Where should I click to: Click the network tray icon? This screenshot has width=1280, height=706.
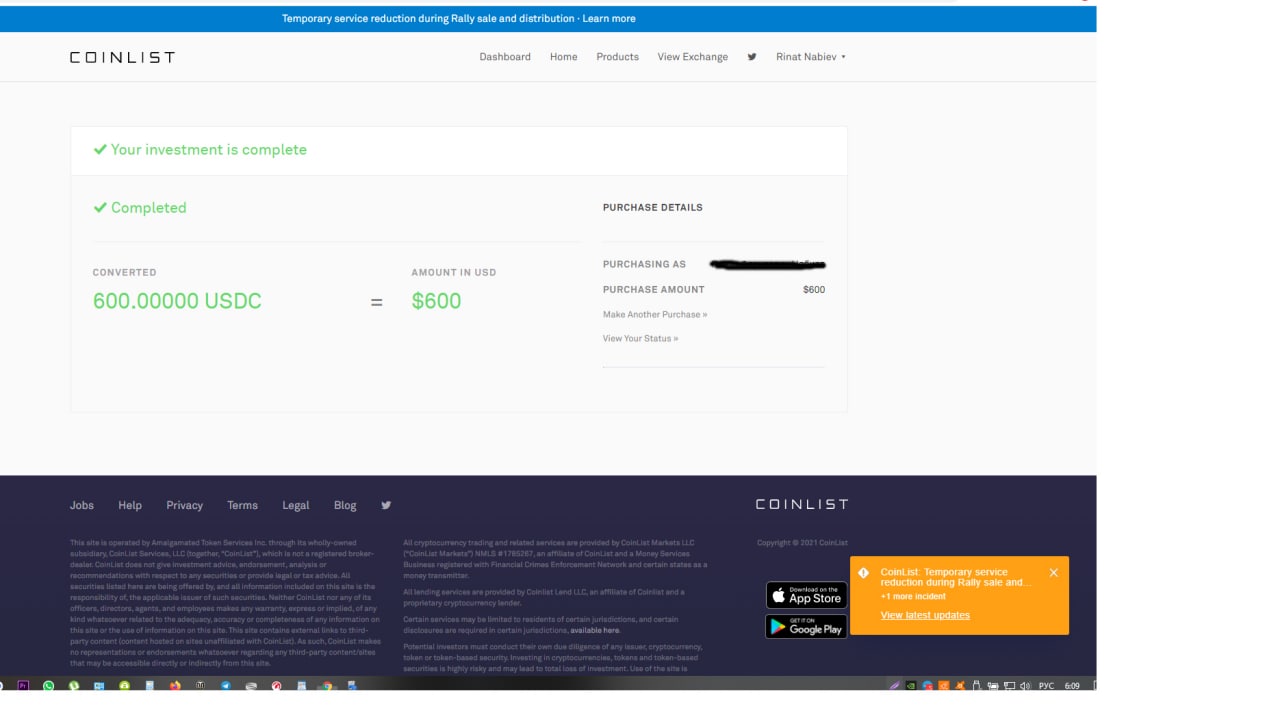click(1010, 686)
